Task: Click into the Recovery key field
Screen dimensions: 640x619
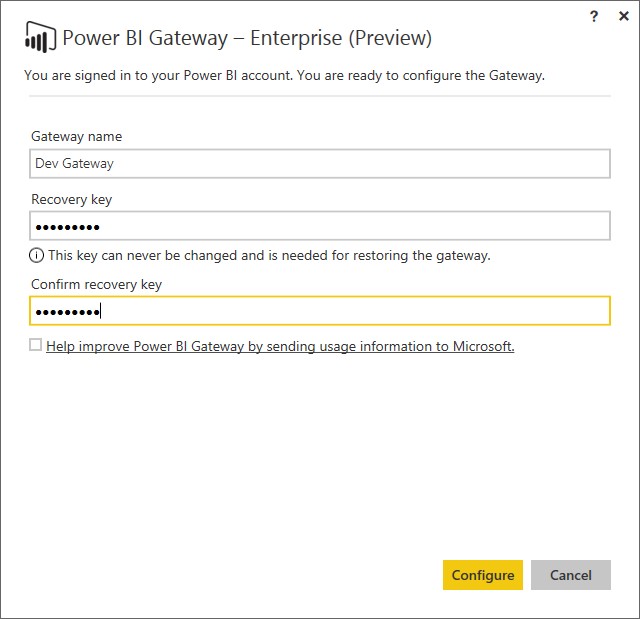Action: 320,226
